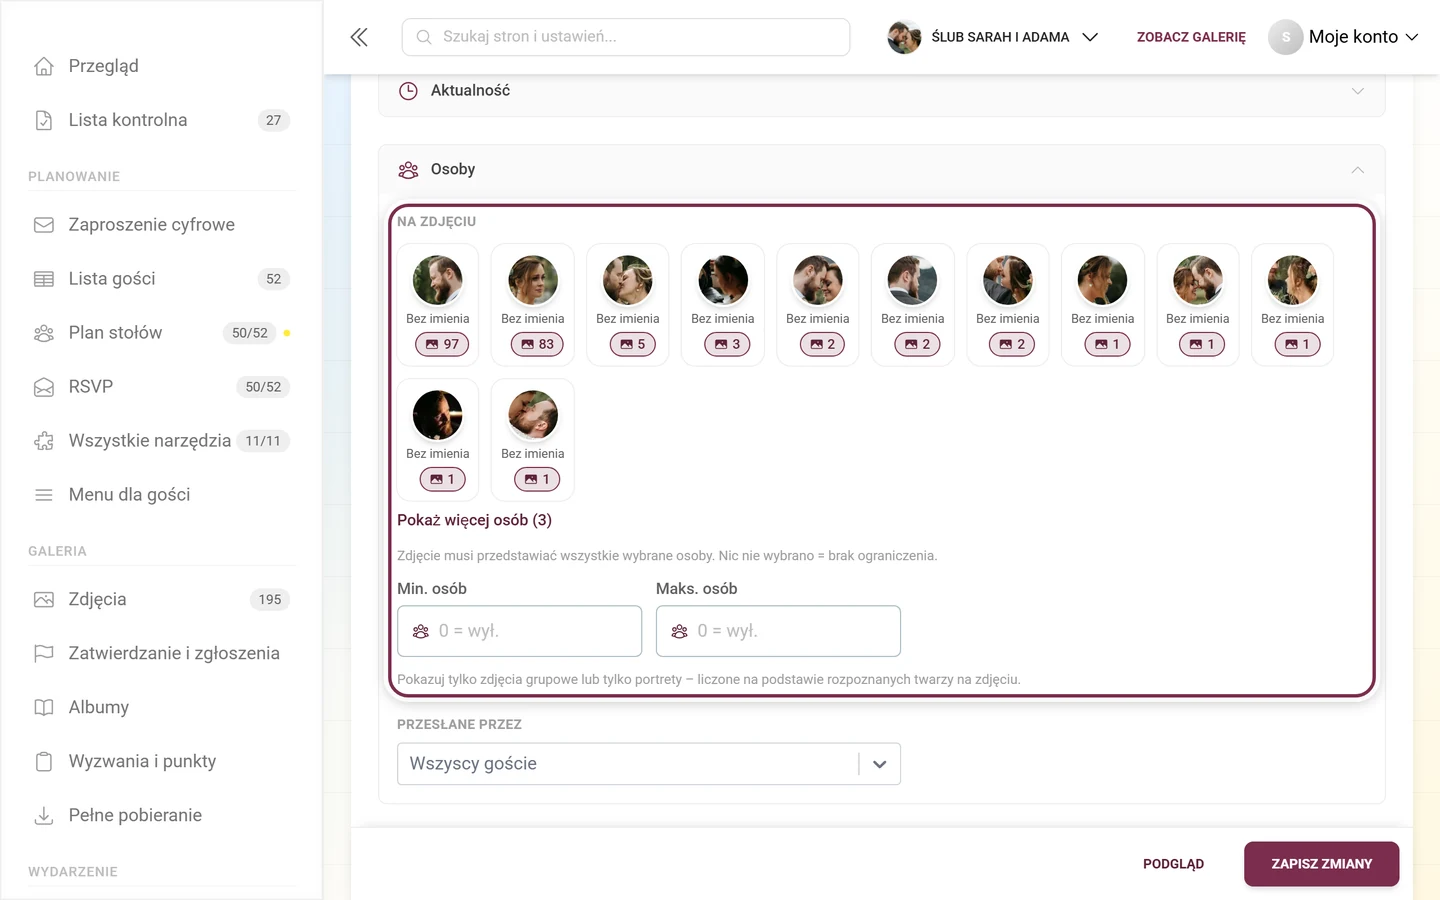Click the Wszystkie narzędzia puzzle icon
Viewport: 1440px width, 900px height.
[44, 441]
